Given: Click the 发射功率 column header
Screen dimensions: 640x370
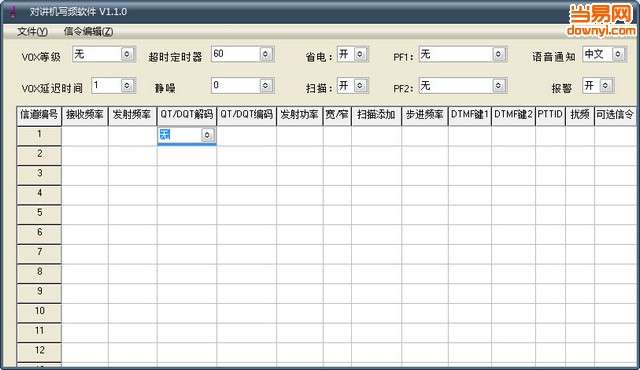Looking at the screenshot, I should click(x=300, y=116).
